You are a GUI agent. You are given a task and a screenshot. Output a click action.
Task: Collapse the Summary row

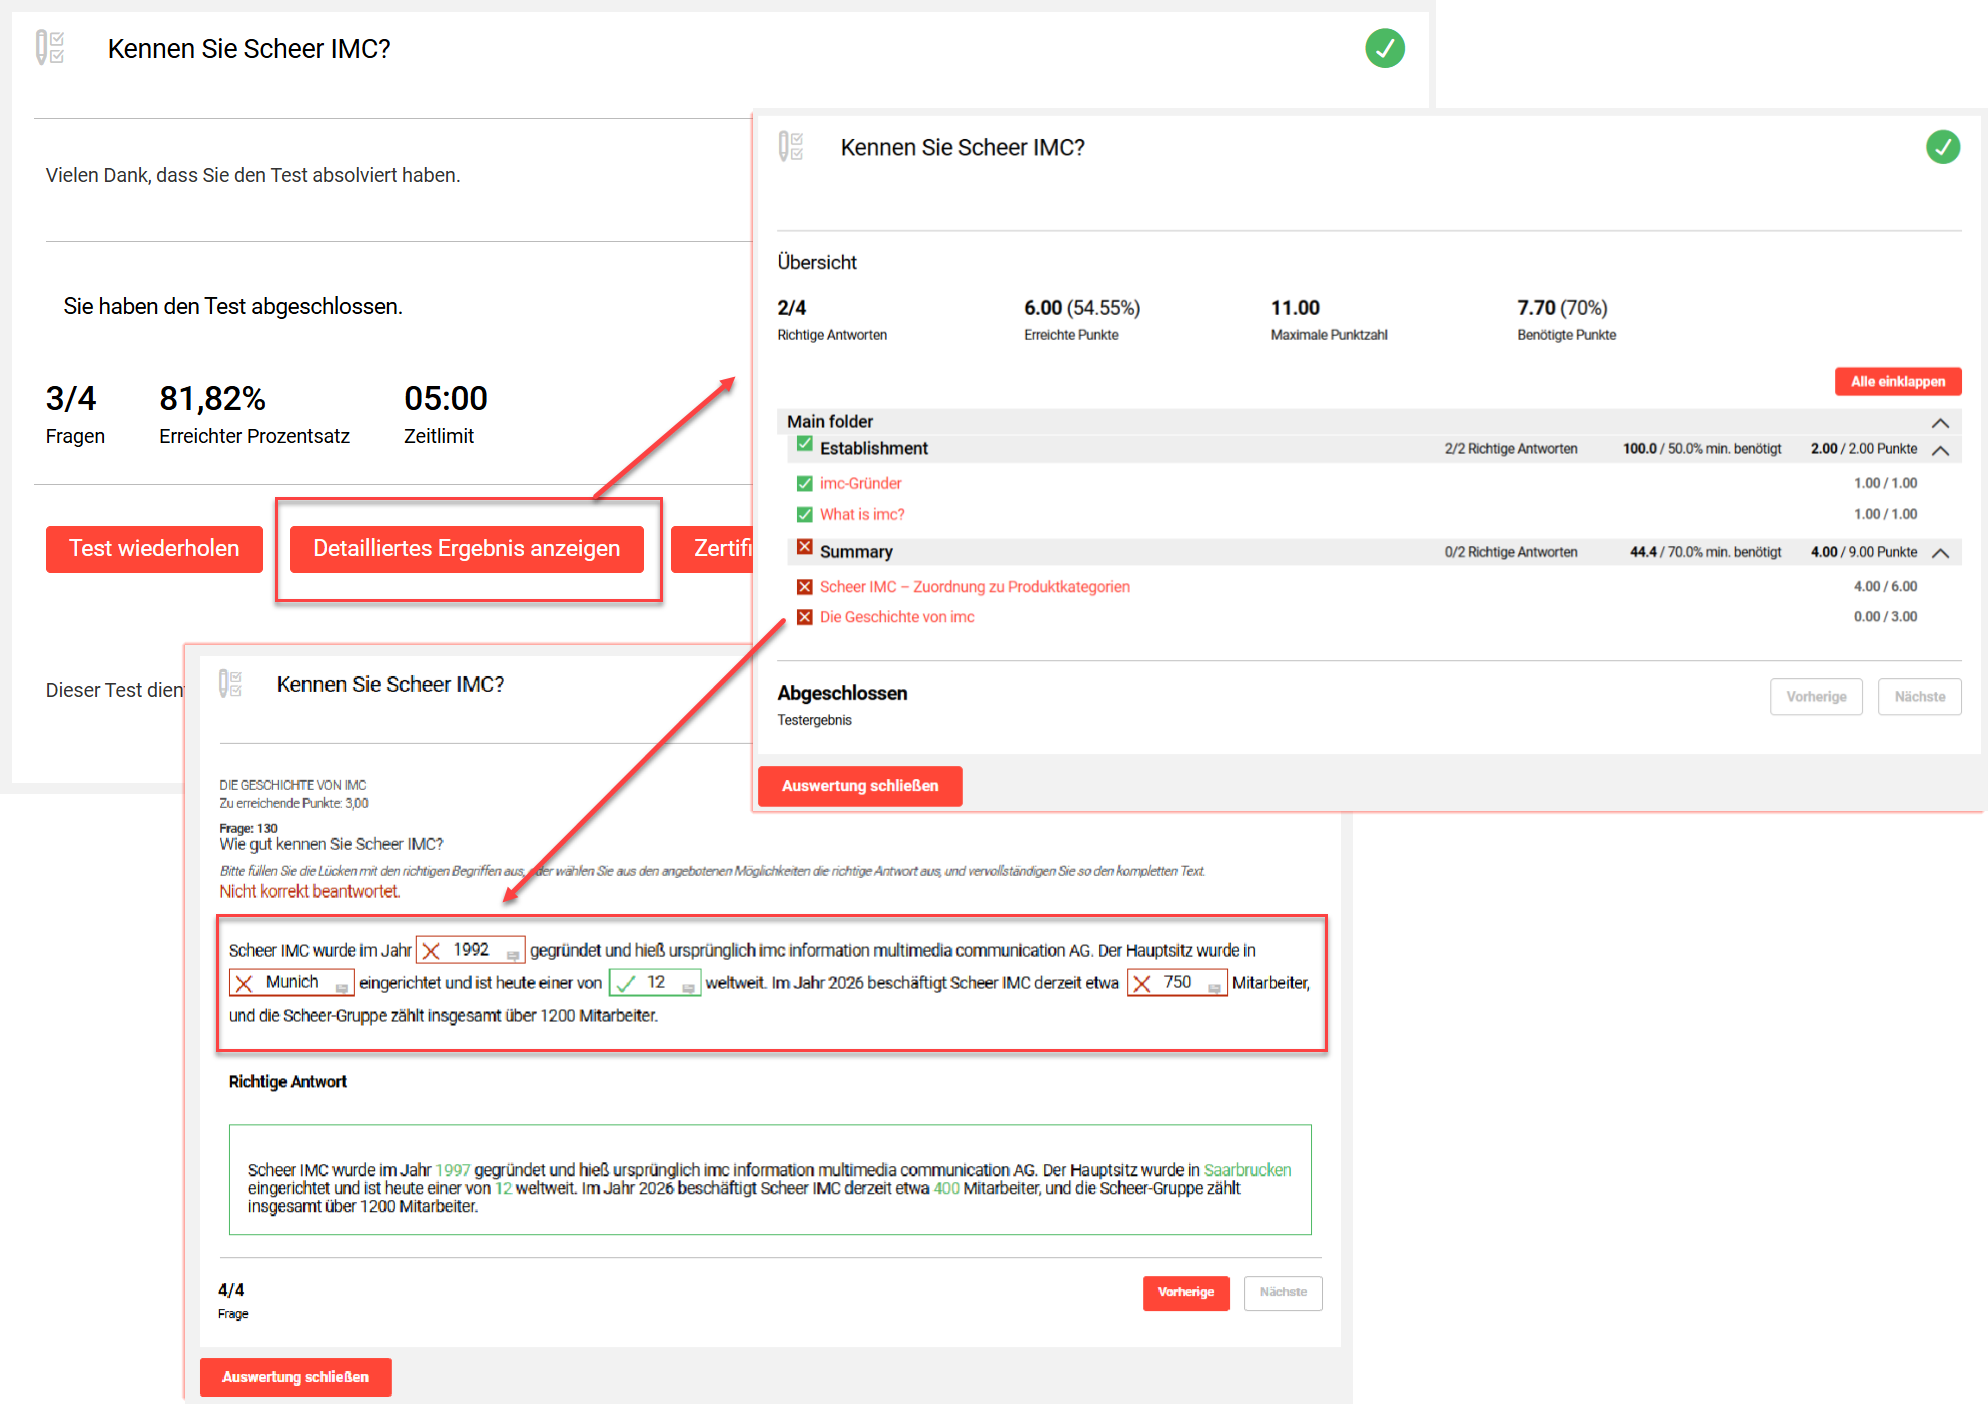(x=1940, y=552)
